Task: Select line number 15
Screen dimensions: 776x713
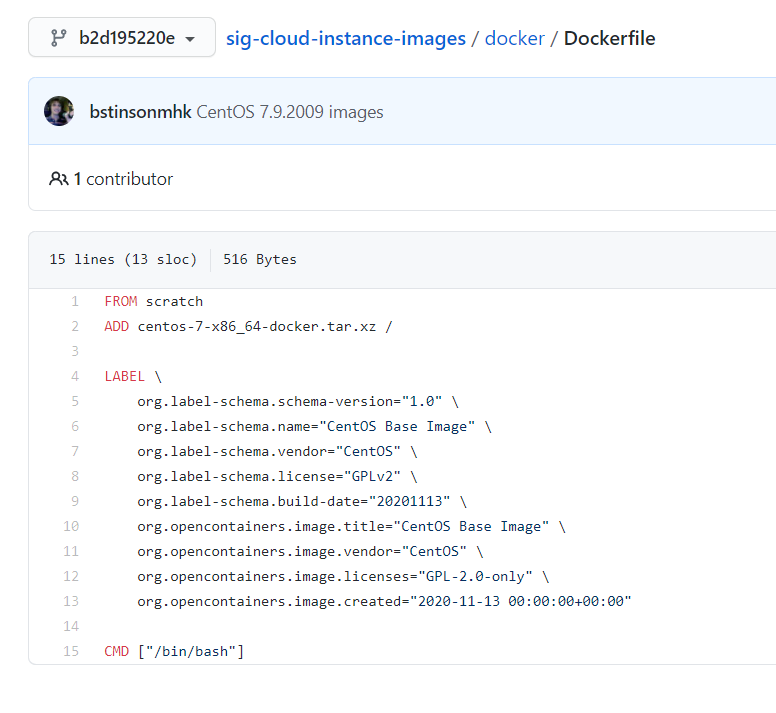Action: click(71, 651)
